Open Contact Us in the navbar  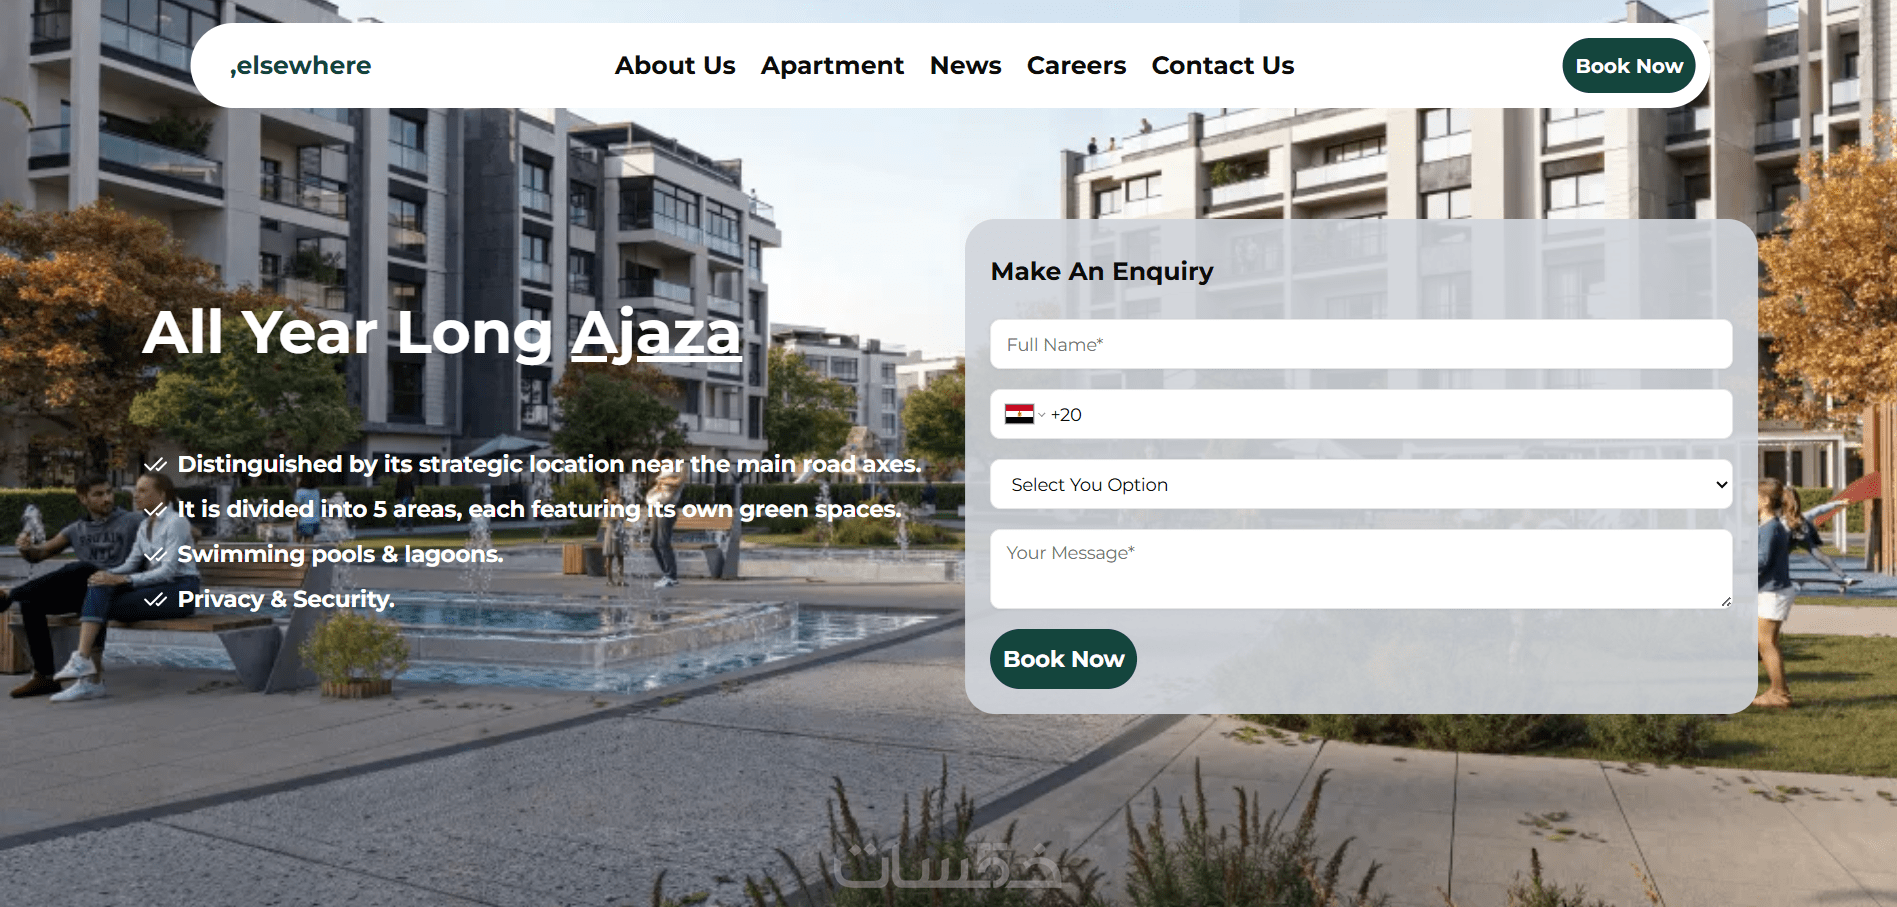coord(1222,66)
